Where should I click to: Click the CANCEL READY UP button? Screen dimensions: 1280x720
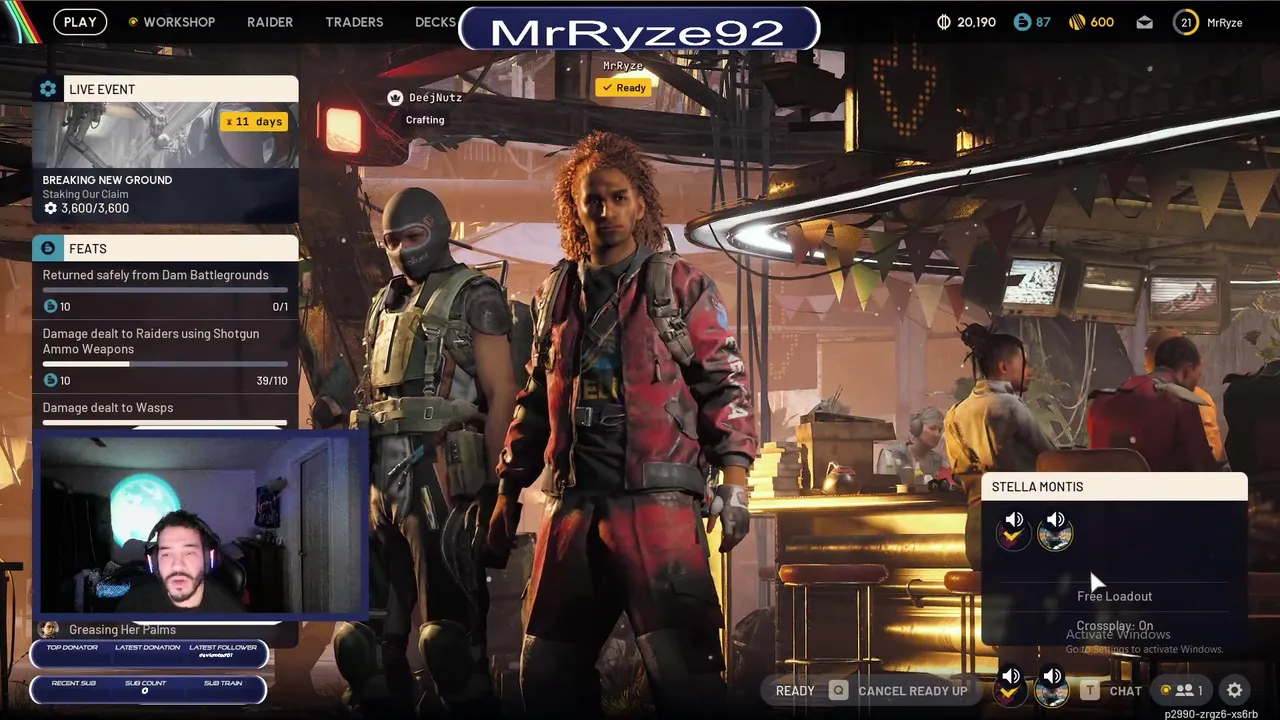click(x=913, y=691)
